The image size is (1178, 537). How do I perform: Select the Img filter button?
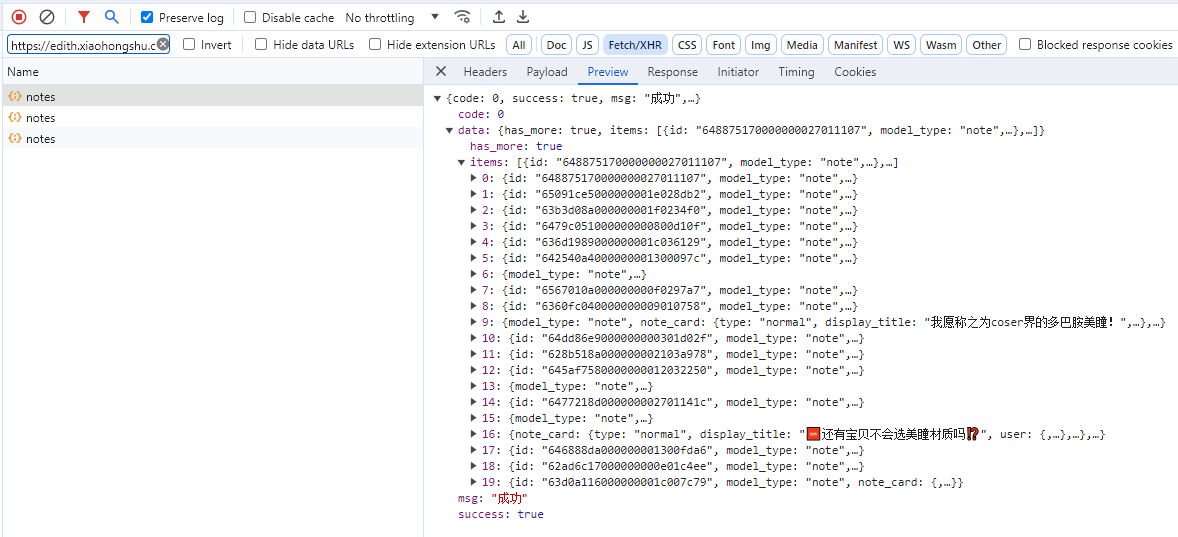coord(761,45)
